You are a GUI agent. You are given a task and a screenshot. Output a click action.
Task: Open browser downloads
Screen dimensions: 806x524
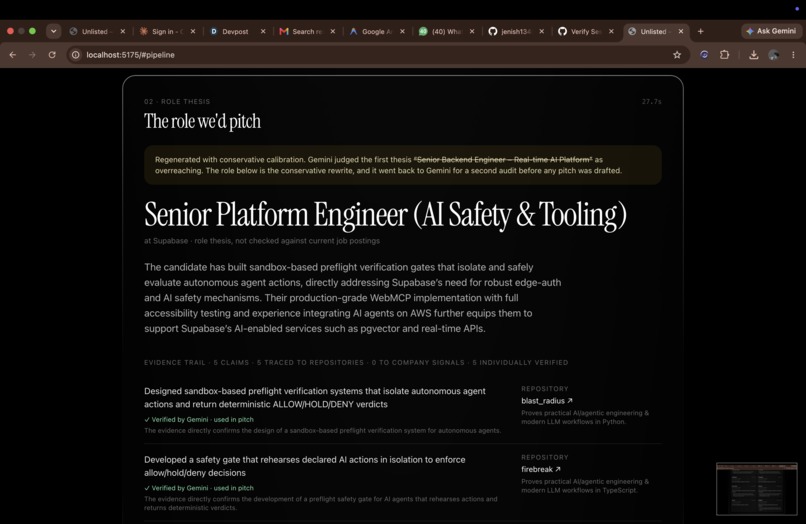coord(754,55)
